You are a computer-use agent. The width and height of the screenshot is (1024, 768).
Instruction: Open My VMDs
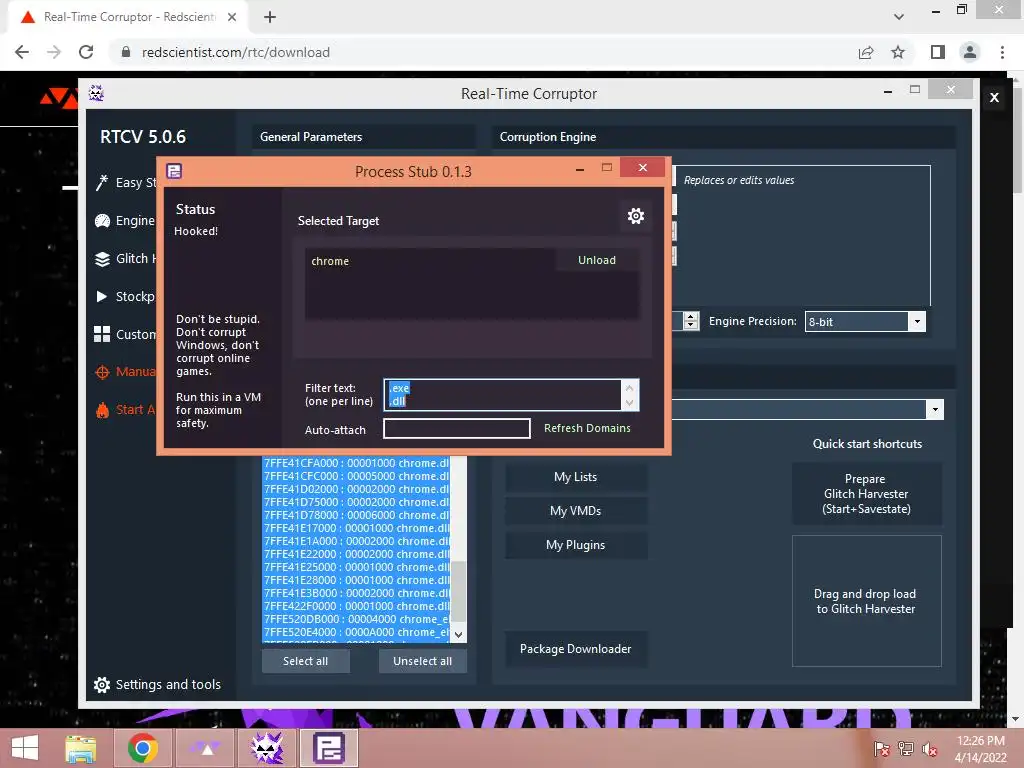pyautogui.click(x=575, y=511)
